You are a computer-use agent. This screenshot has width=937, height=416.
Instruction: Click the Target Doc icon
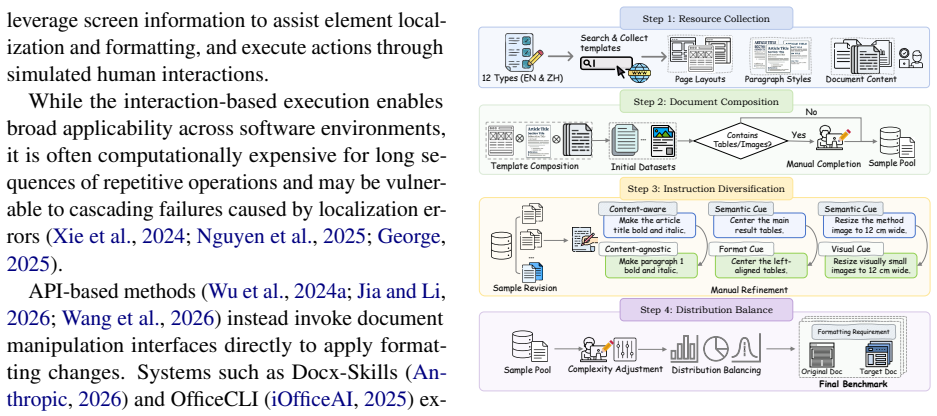click(878, 355)
